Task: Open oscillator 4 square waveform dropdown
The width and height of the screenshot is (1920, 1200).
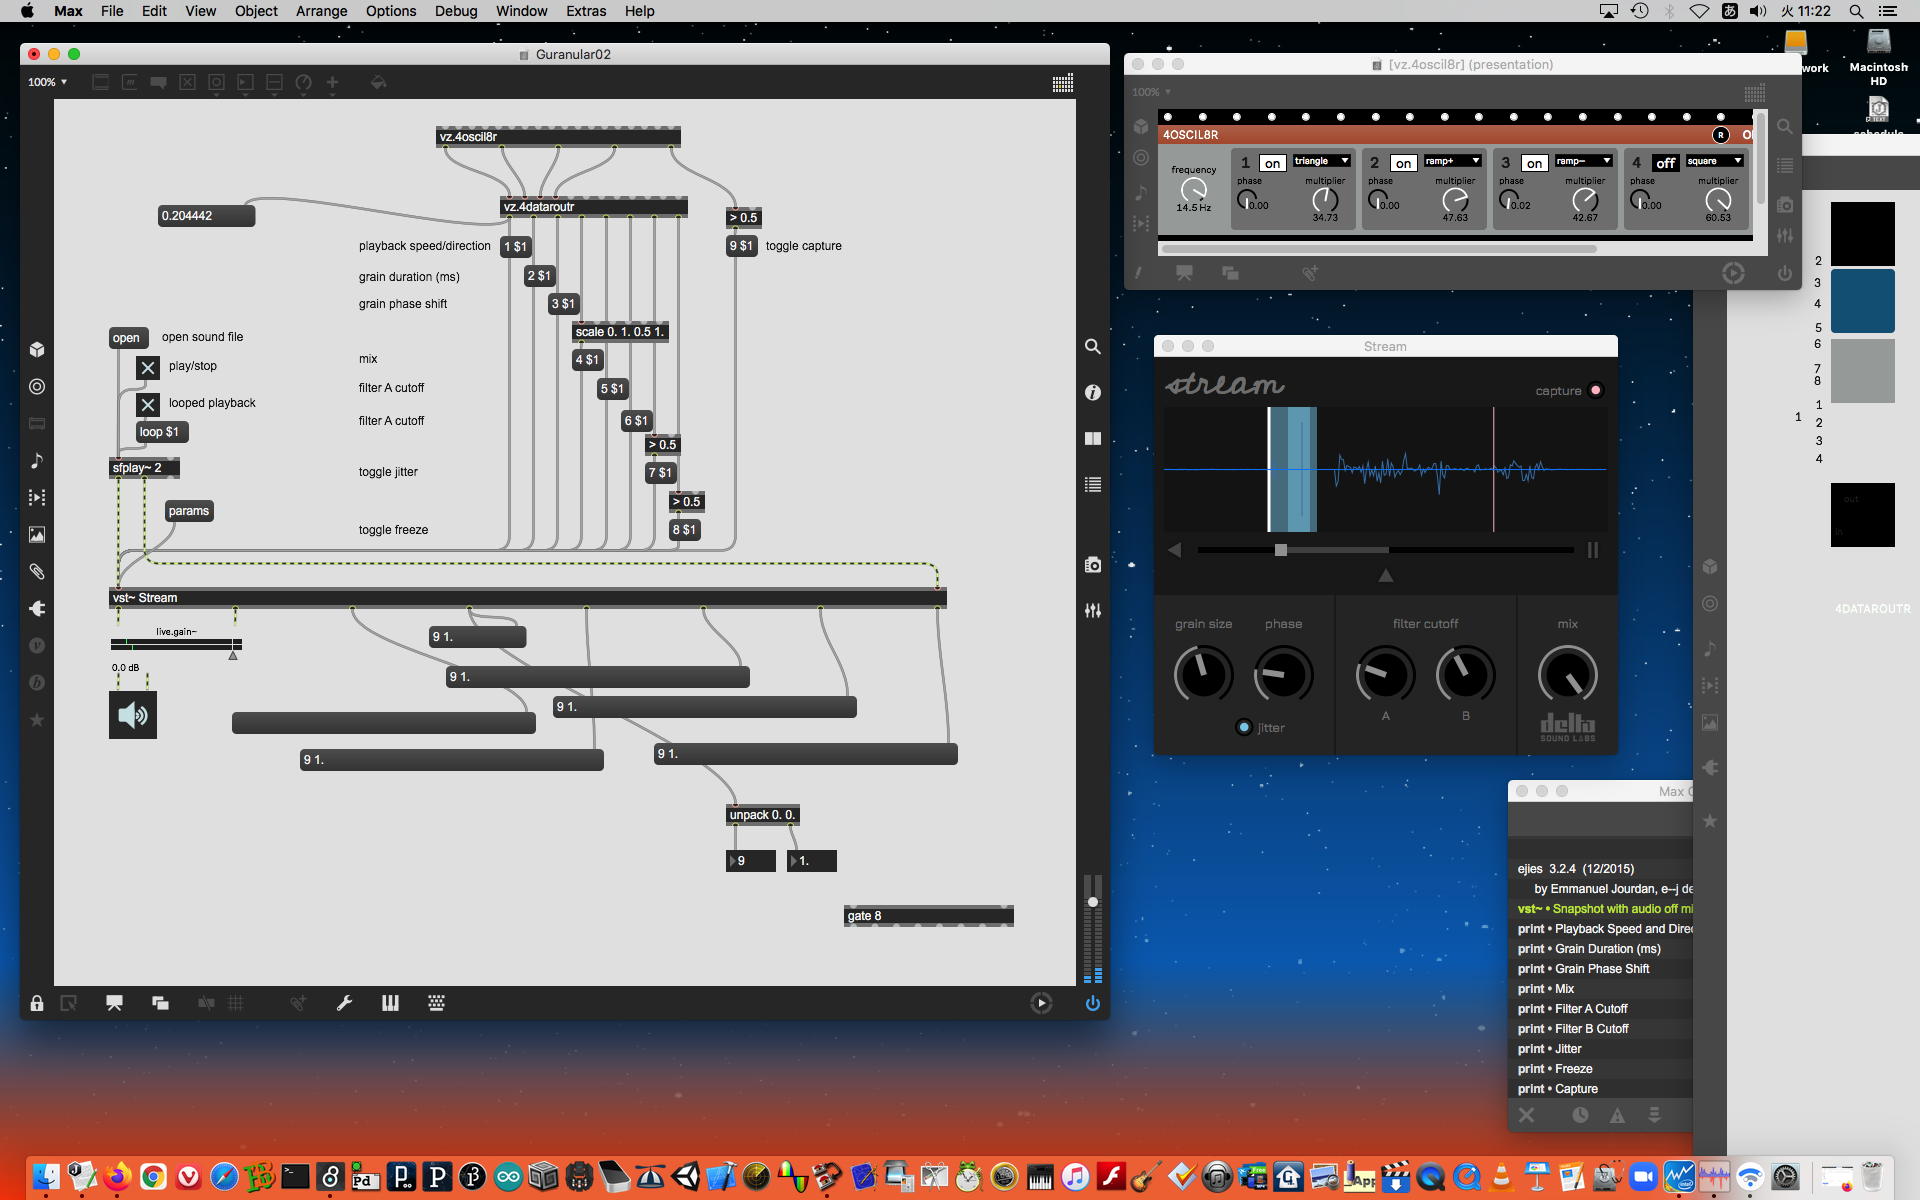Action: coord(1714,161)
